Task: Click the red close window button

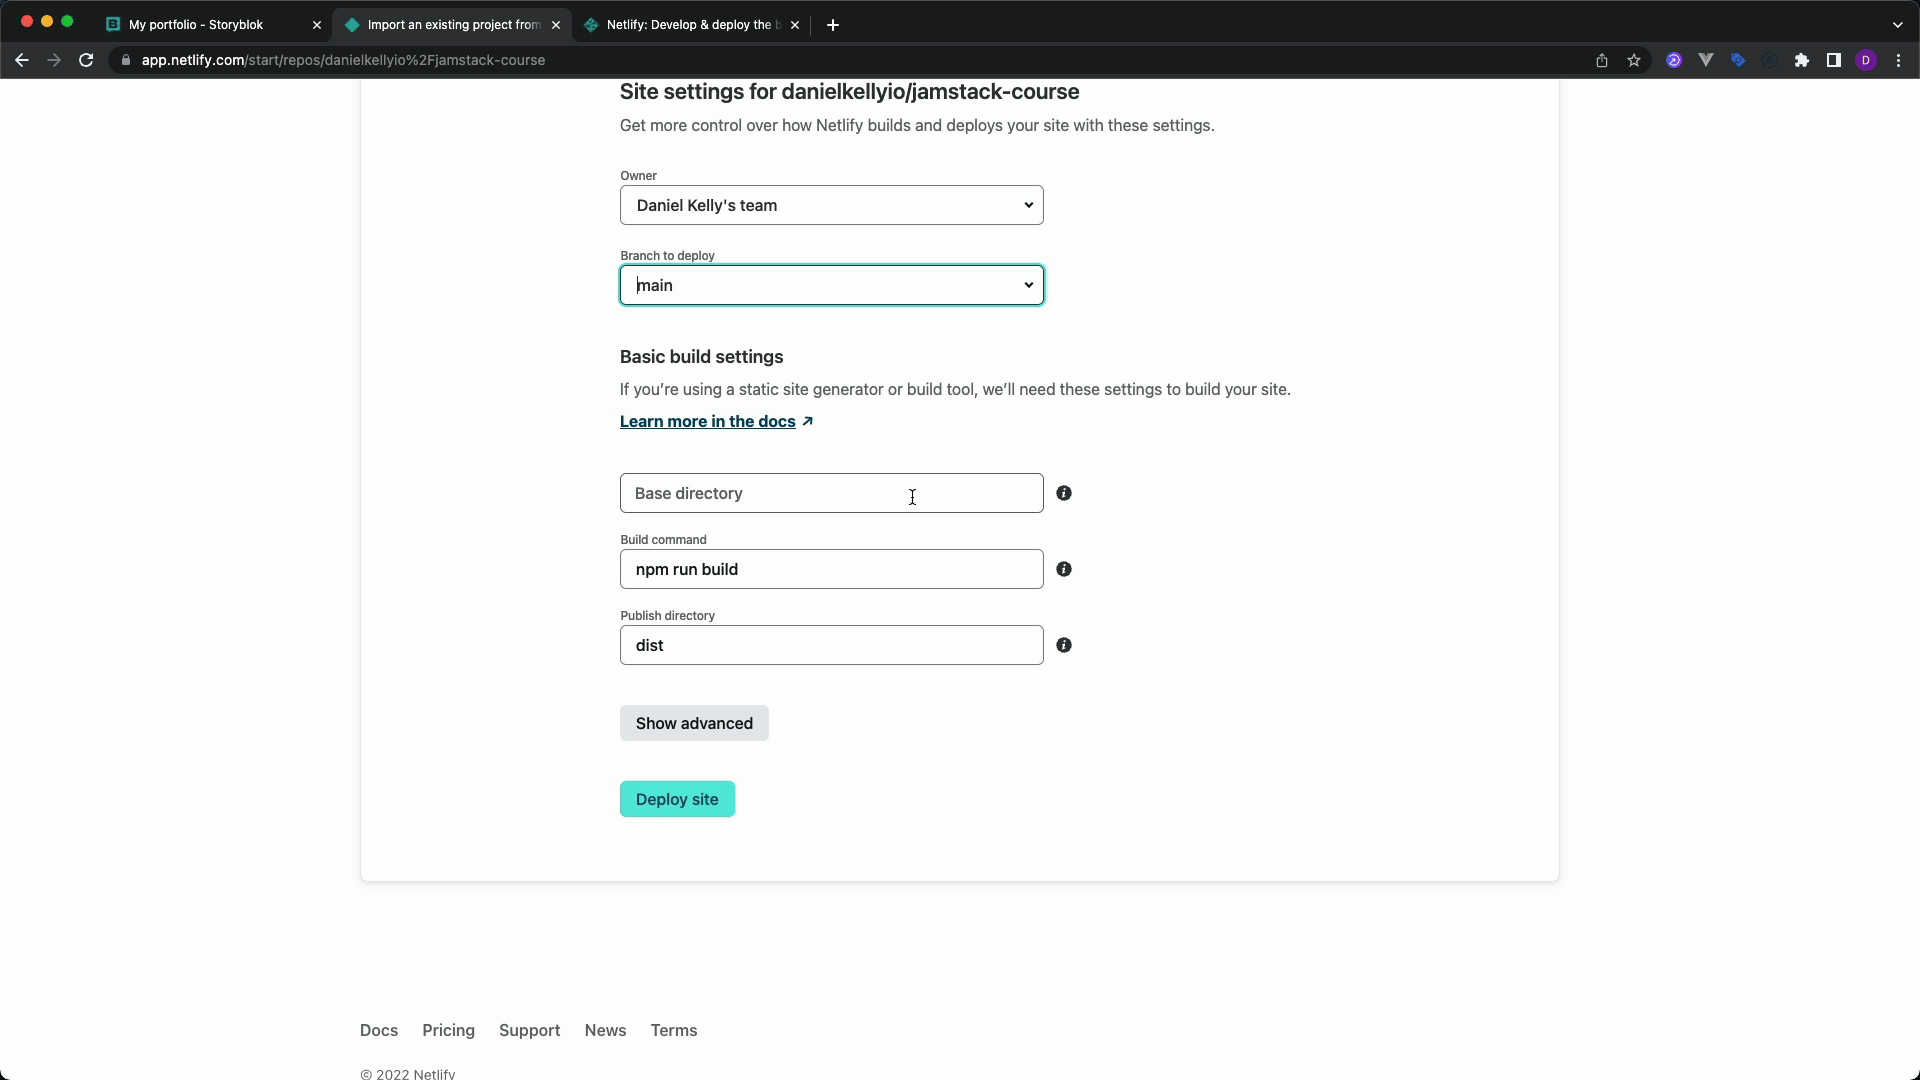Action: click(x=27, y=21)
